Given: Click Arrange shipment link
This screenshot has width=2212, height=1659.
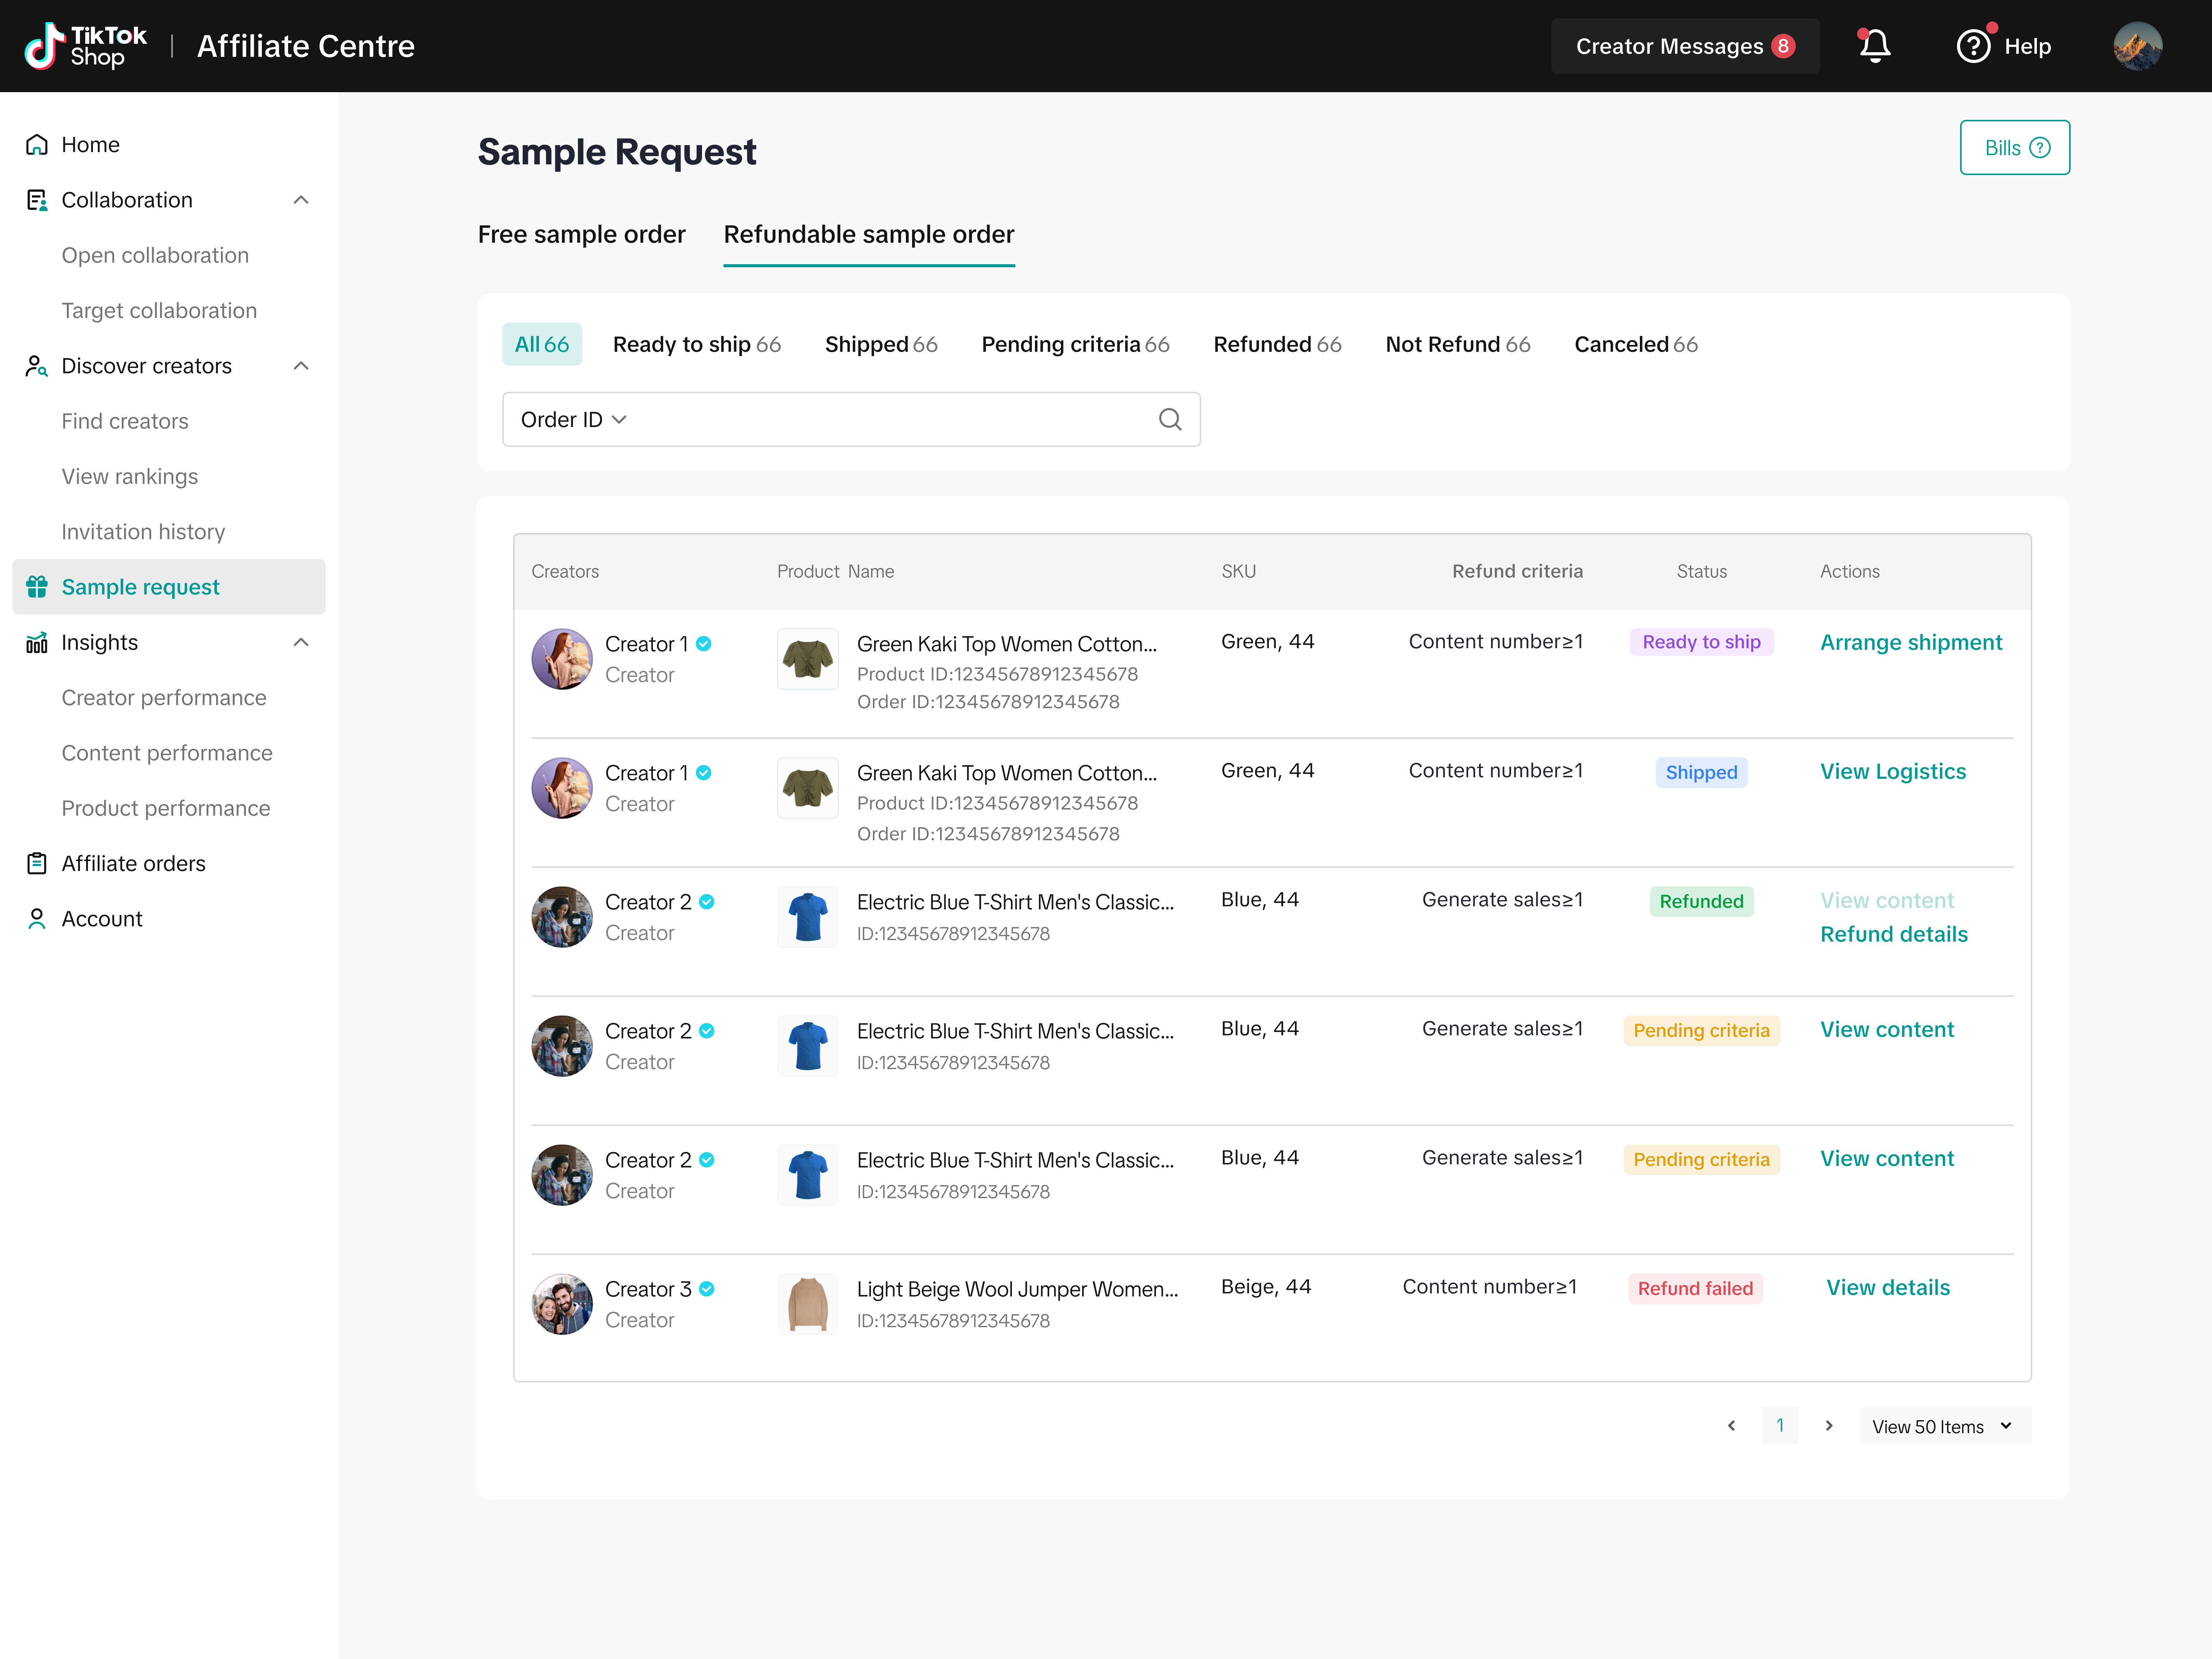Looking at the screenshot, I should click(1911, 642).
